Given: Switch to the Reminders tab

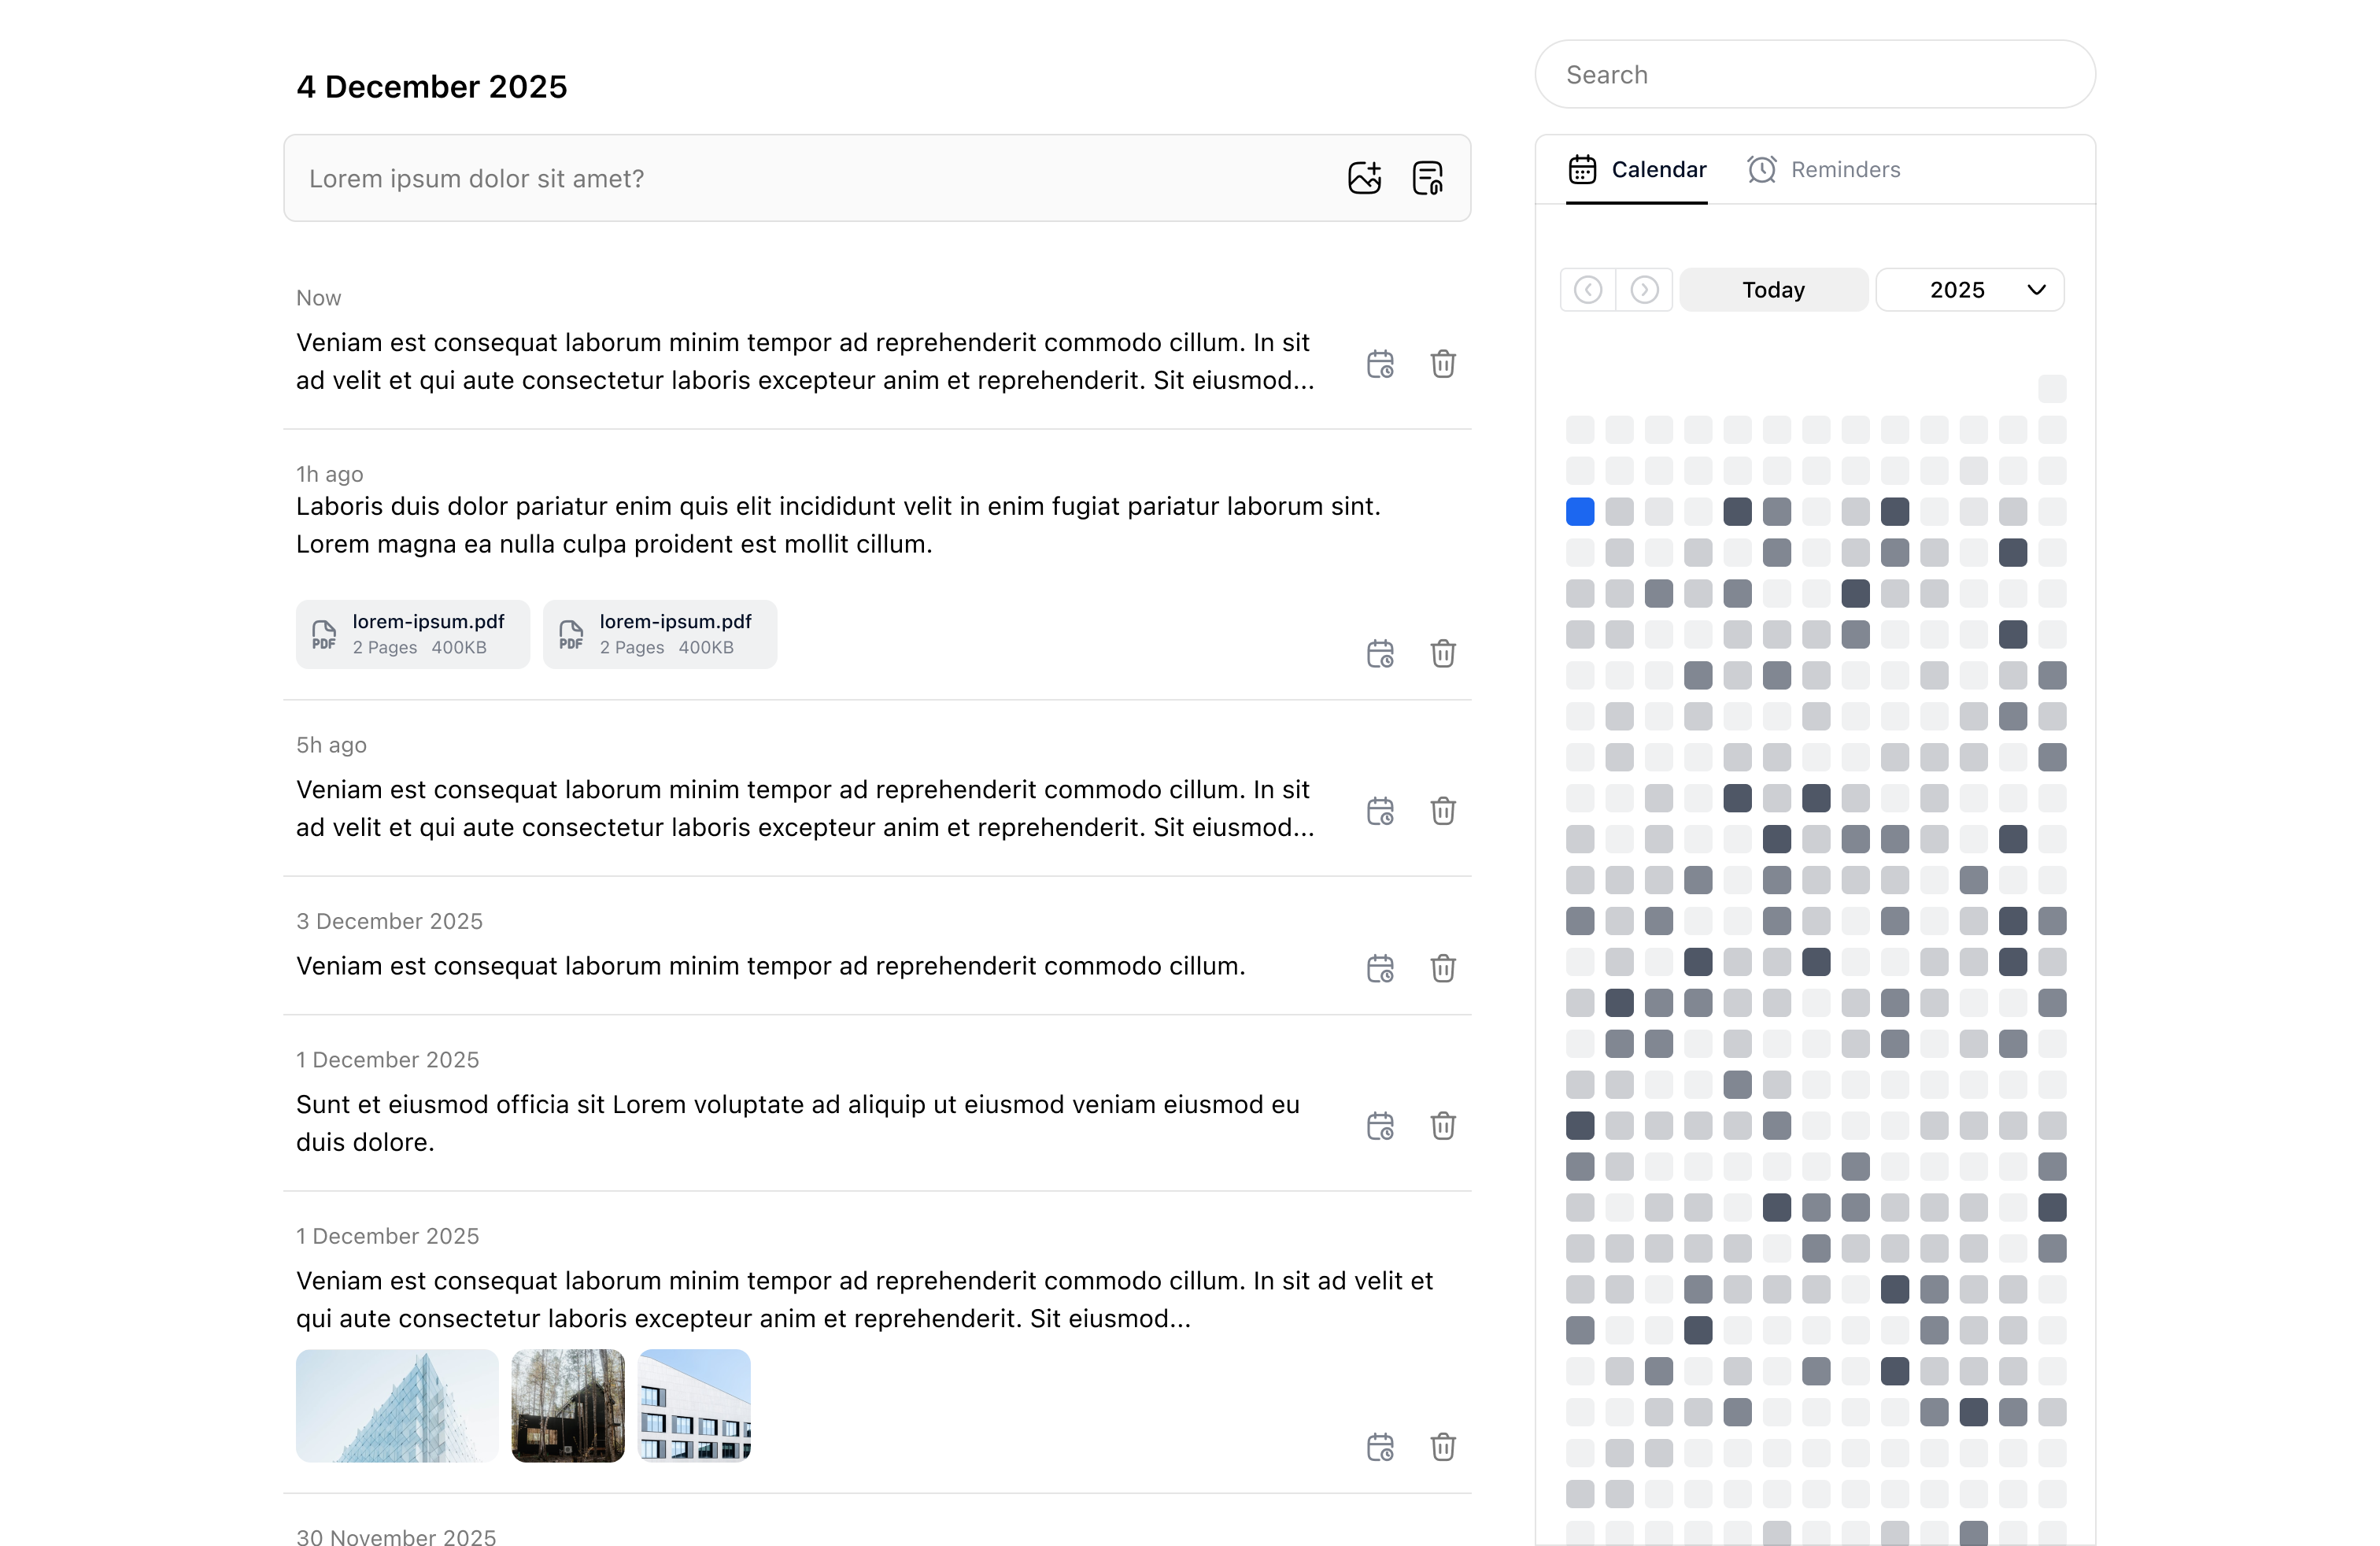Looking at the screenshot, I should coord(1824,170).
